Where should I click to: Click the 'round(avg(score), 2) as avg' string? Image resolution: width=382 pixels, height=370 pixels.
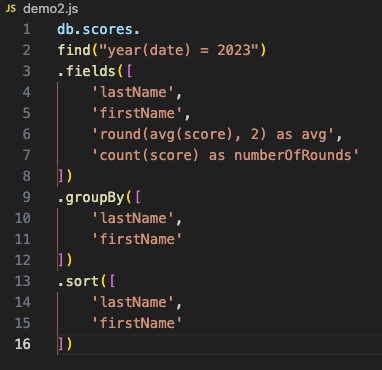click(x=212, y=135)
